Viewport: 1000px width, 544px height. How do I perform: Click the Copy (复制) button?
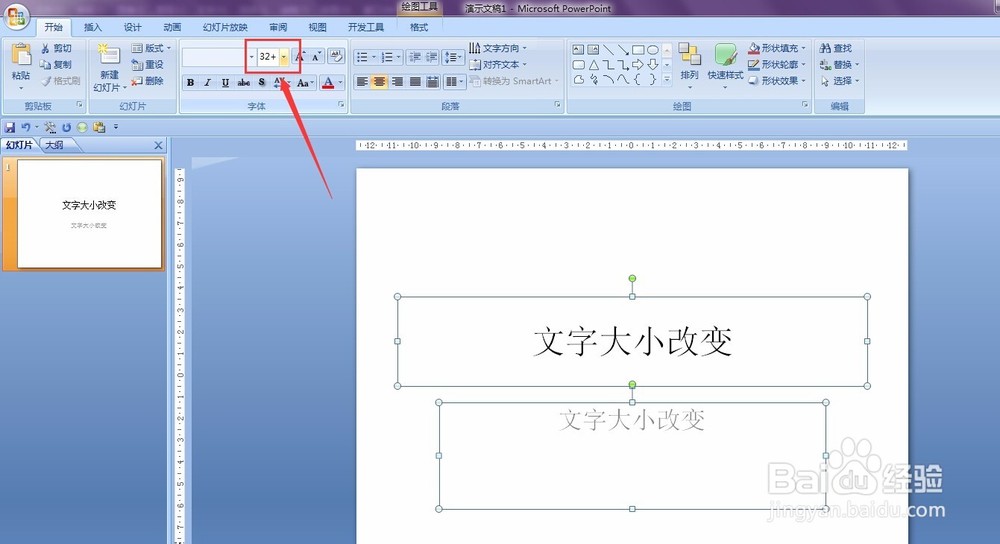[55, 64]
